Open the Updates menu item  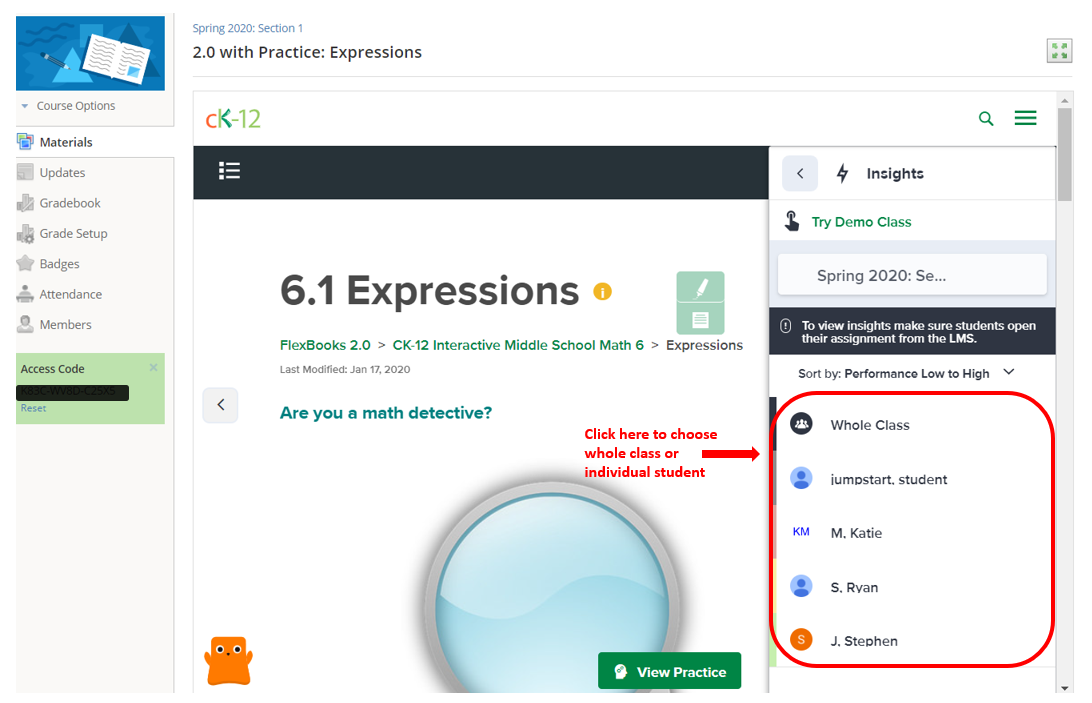click(62, 173)
